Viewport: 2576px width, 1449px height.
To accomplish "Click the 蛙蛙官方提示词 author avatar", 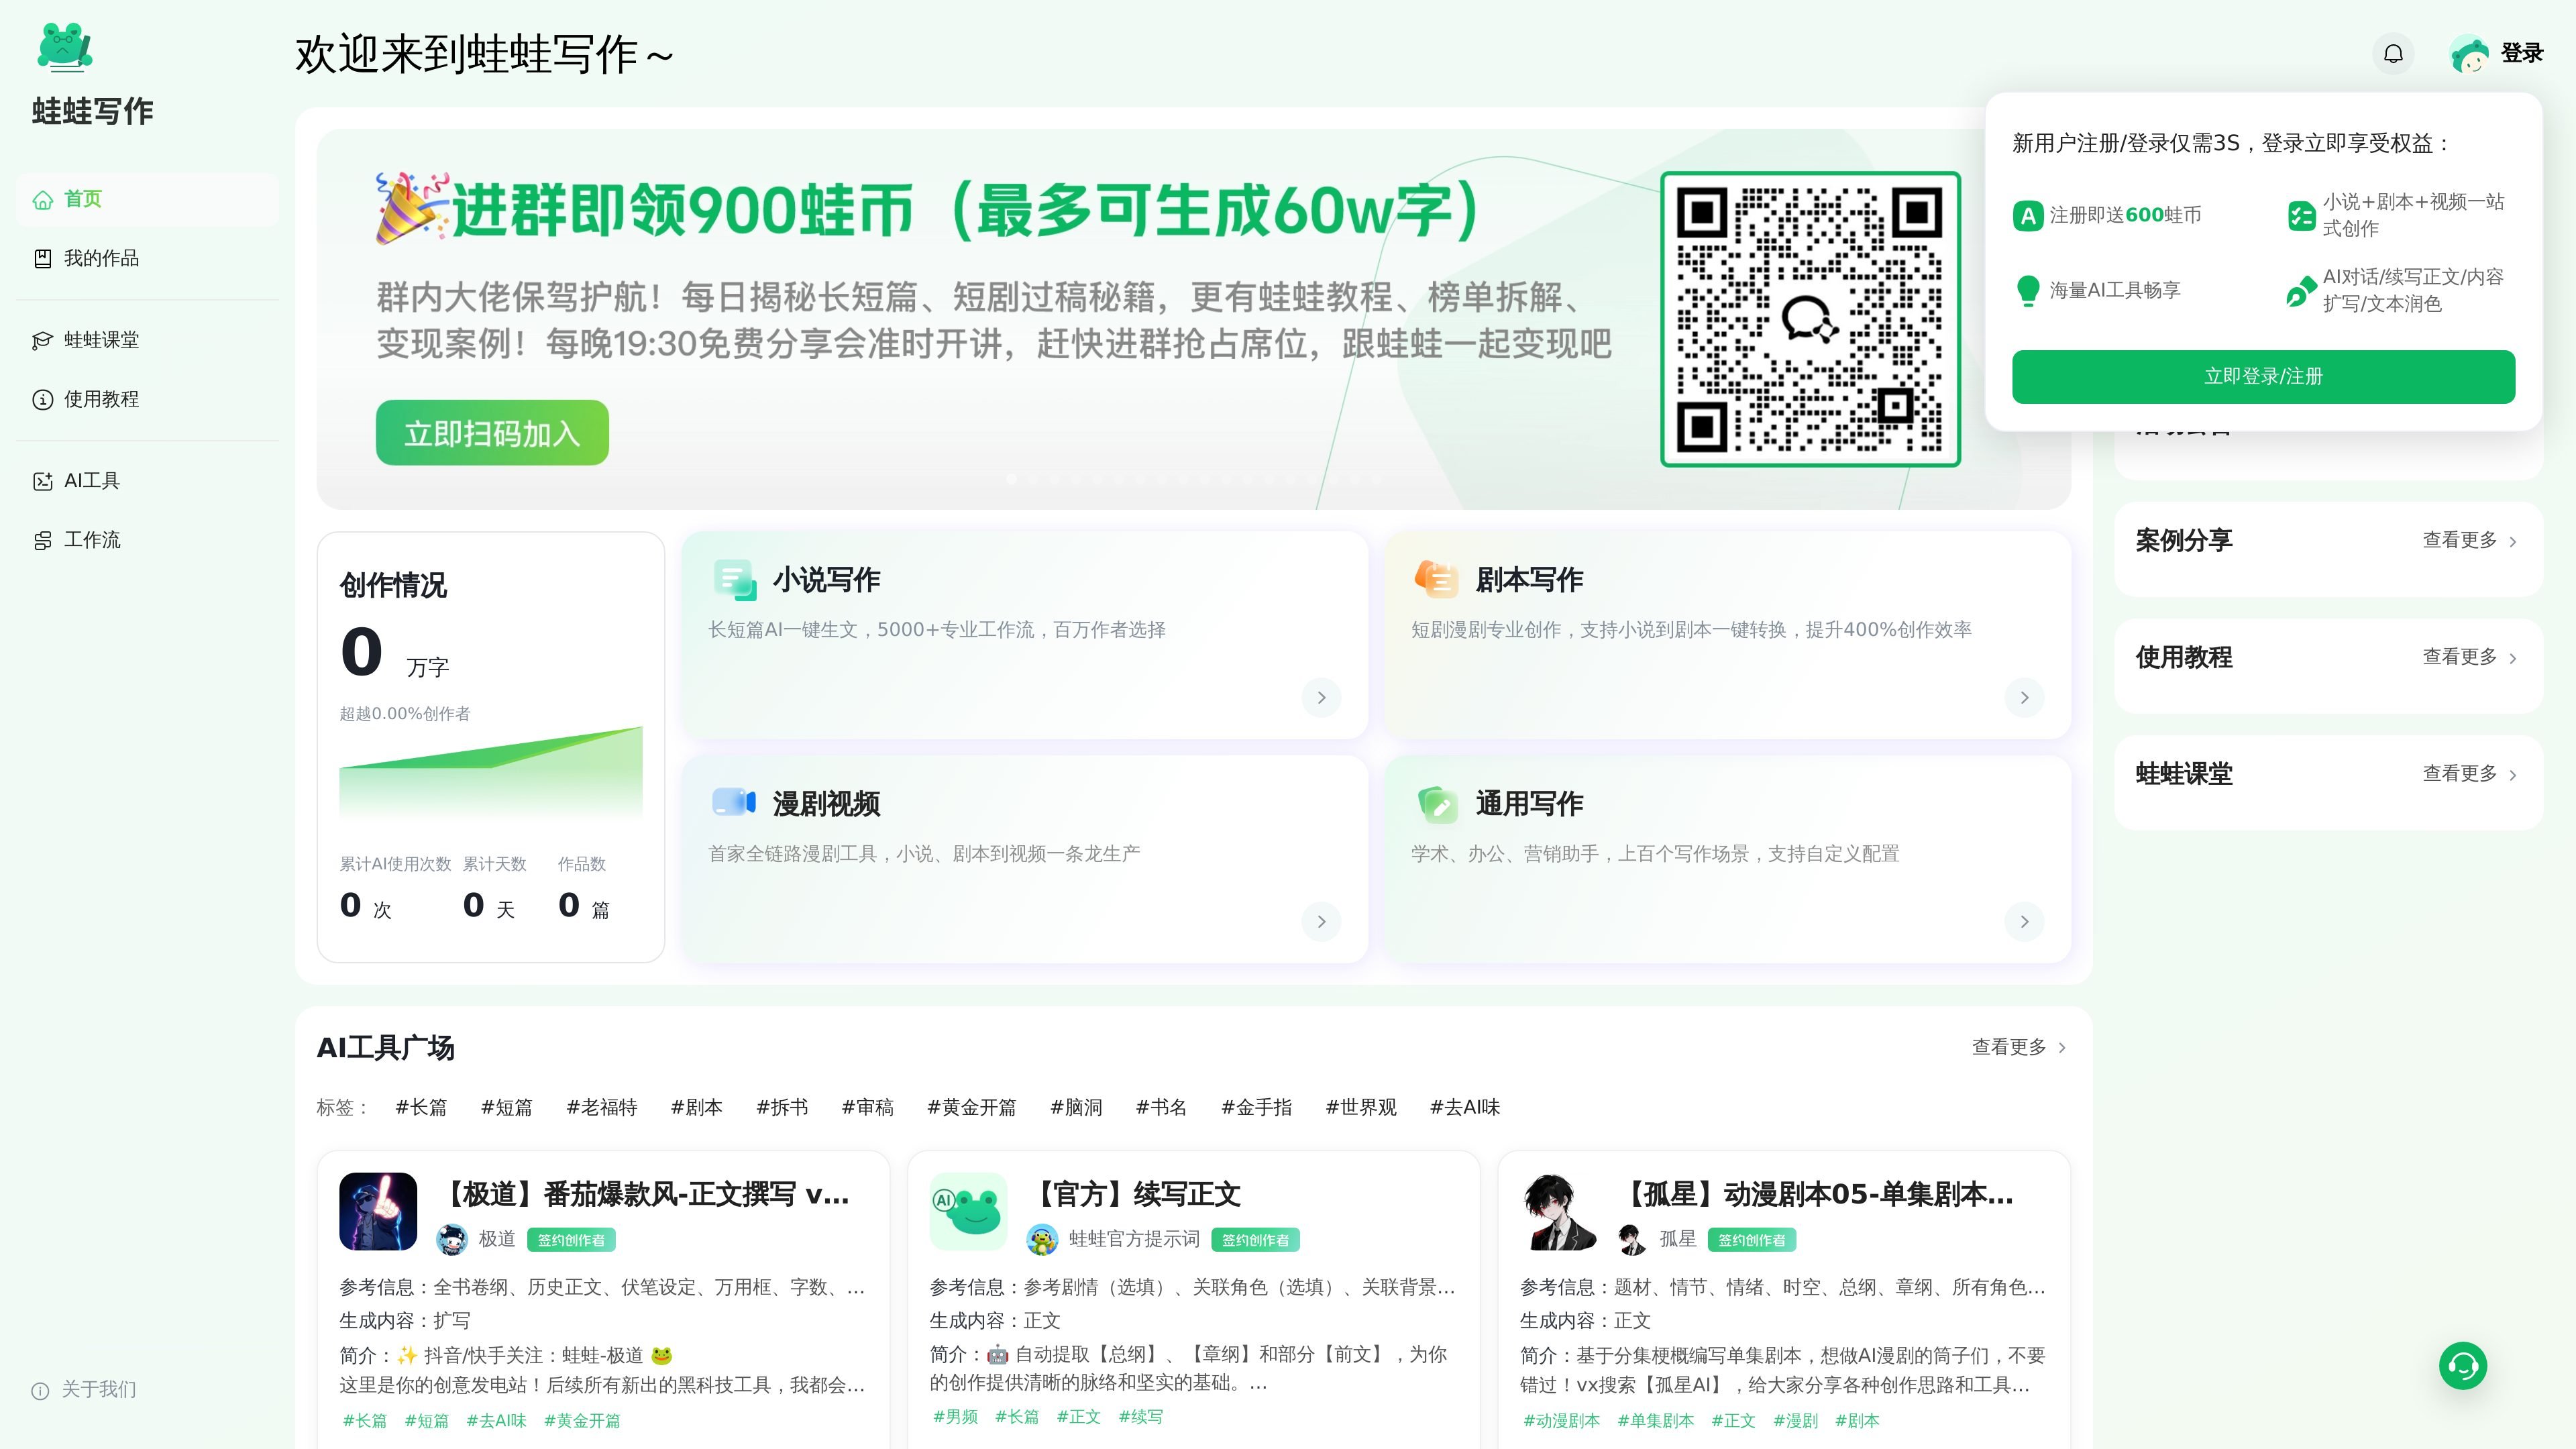I will point(1042,1240).
